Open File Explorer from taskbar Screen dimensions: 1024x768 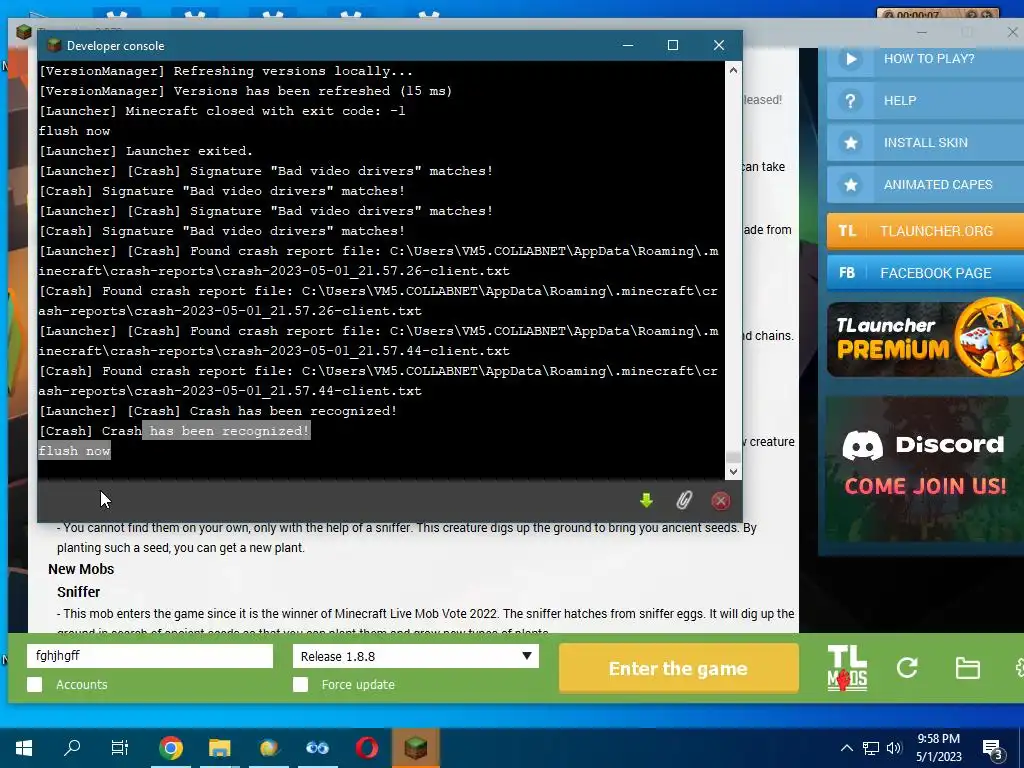[219, 748]
